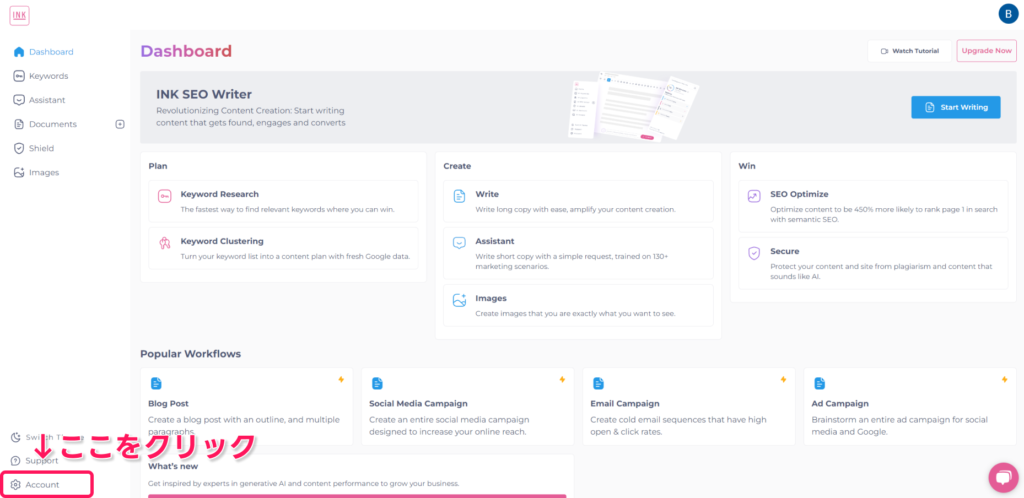Open the SEO Optimize card
This screenshot has width=1024, height=498.
[873, 206]
